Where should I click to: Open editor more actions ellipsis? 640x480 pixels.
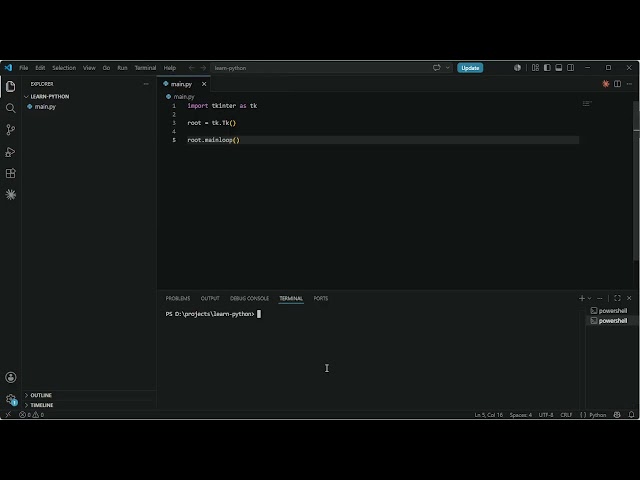coord(629,84)
